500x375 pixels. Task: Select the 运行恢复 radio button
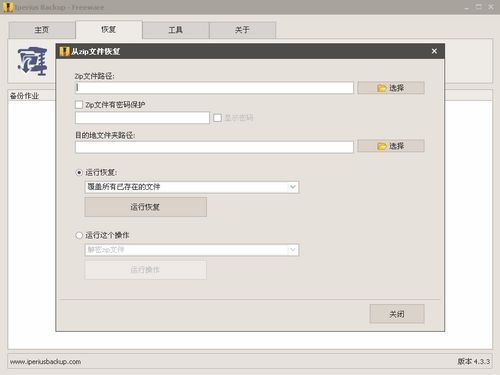(x=79, y=172)
